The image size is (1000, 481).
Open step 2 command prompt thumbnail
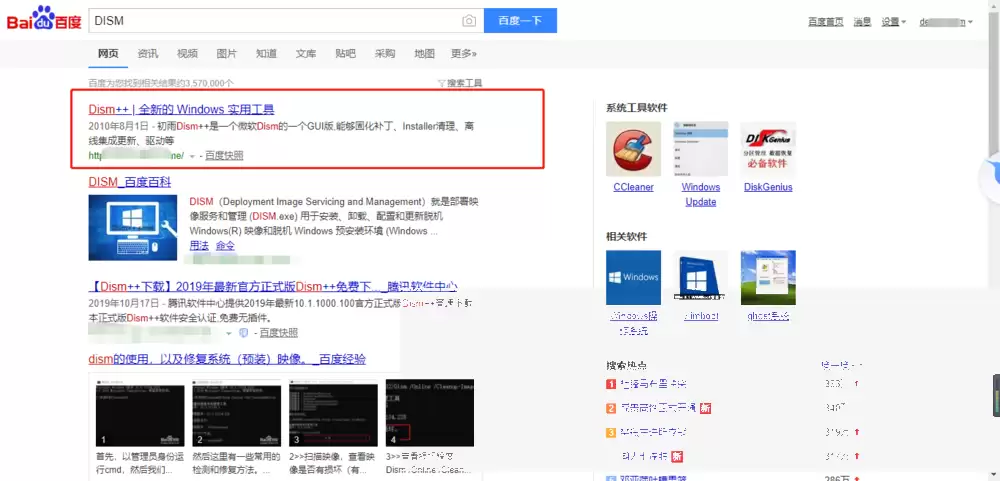pos(237,413)
